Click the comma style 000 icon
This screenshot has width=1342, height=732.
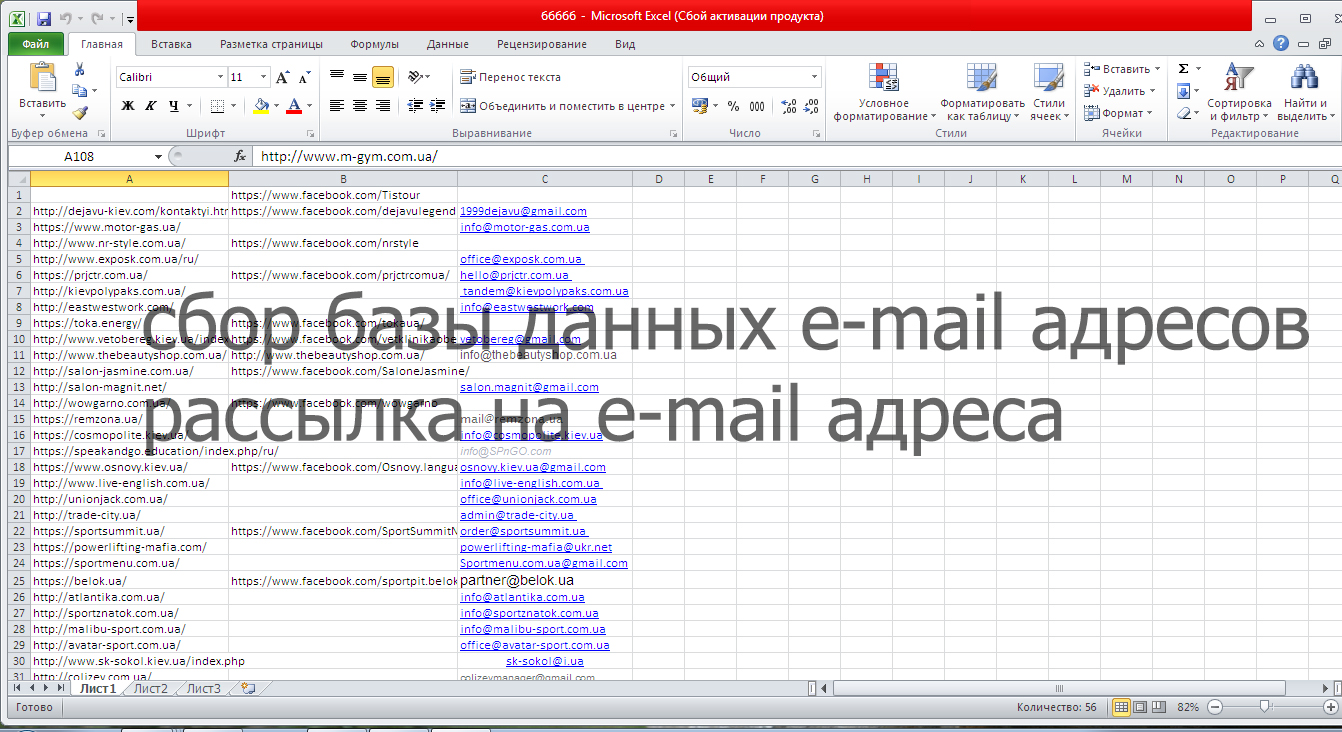[757, 106]
